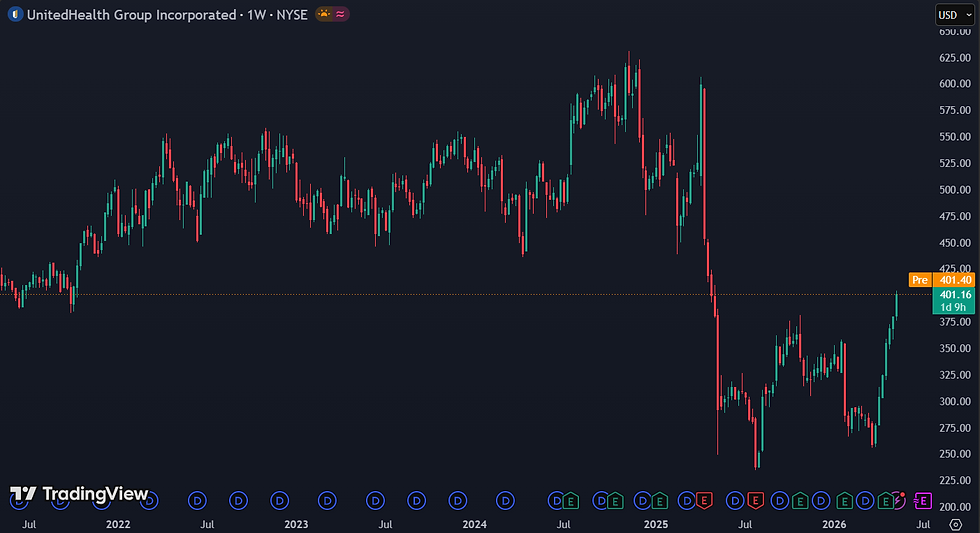Open the September 2023 dividend marker
Viewport: 980px width, 533px height.
[x=416, y=501]
